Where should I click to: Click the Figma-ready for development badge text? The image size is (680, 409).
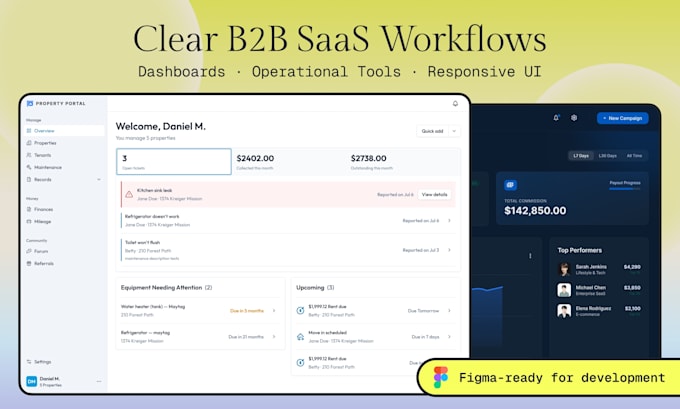coord(562,378)
